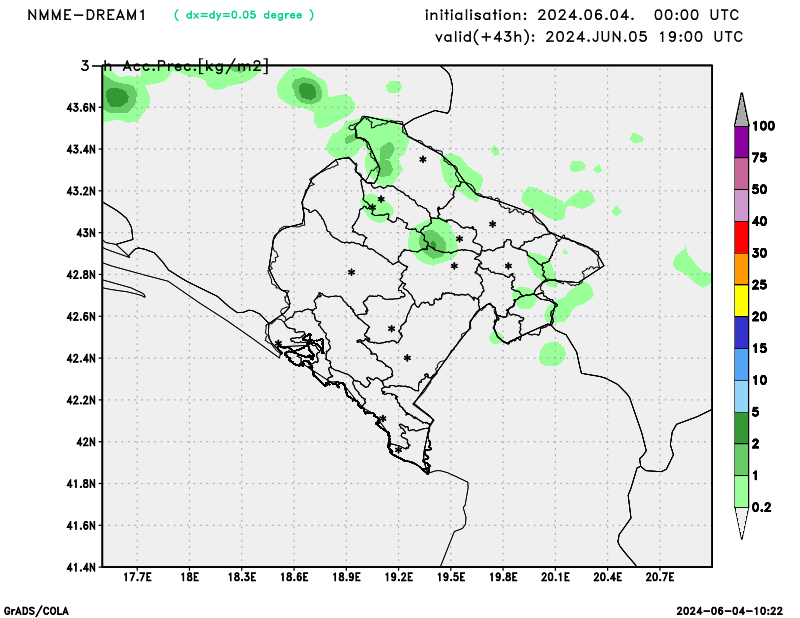Click the dx=dy=0.05 degree resolution label

[244, 15]
